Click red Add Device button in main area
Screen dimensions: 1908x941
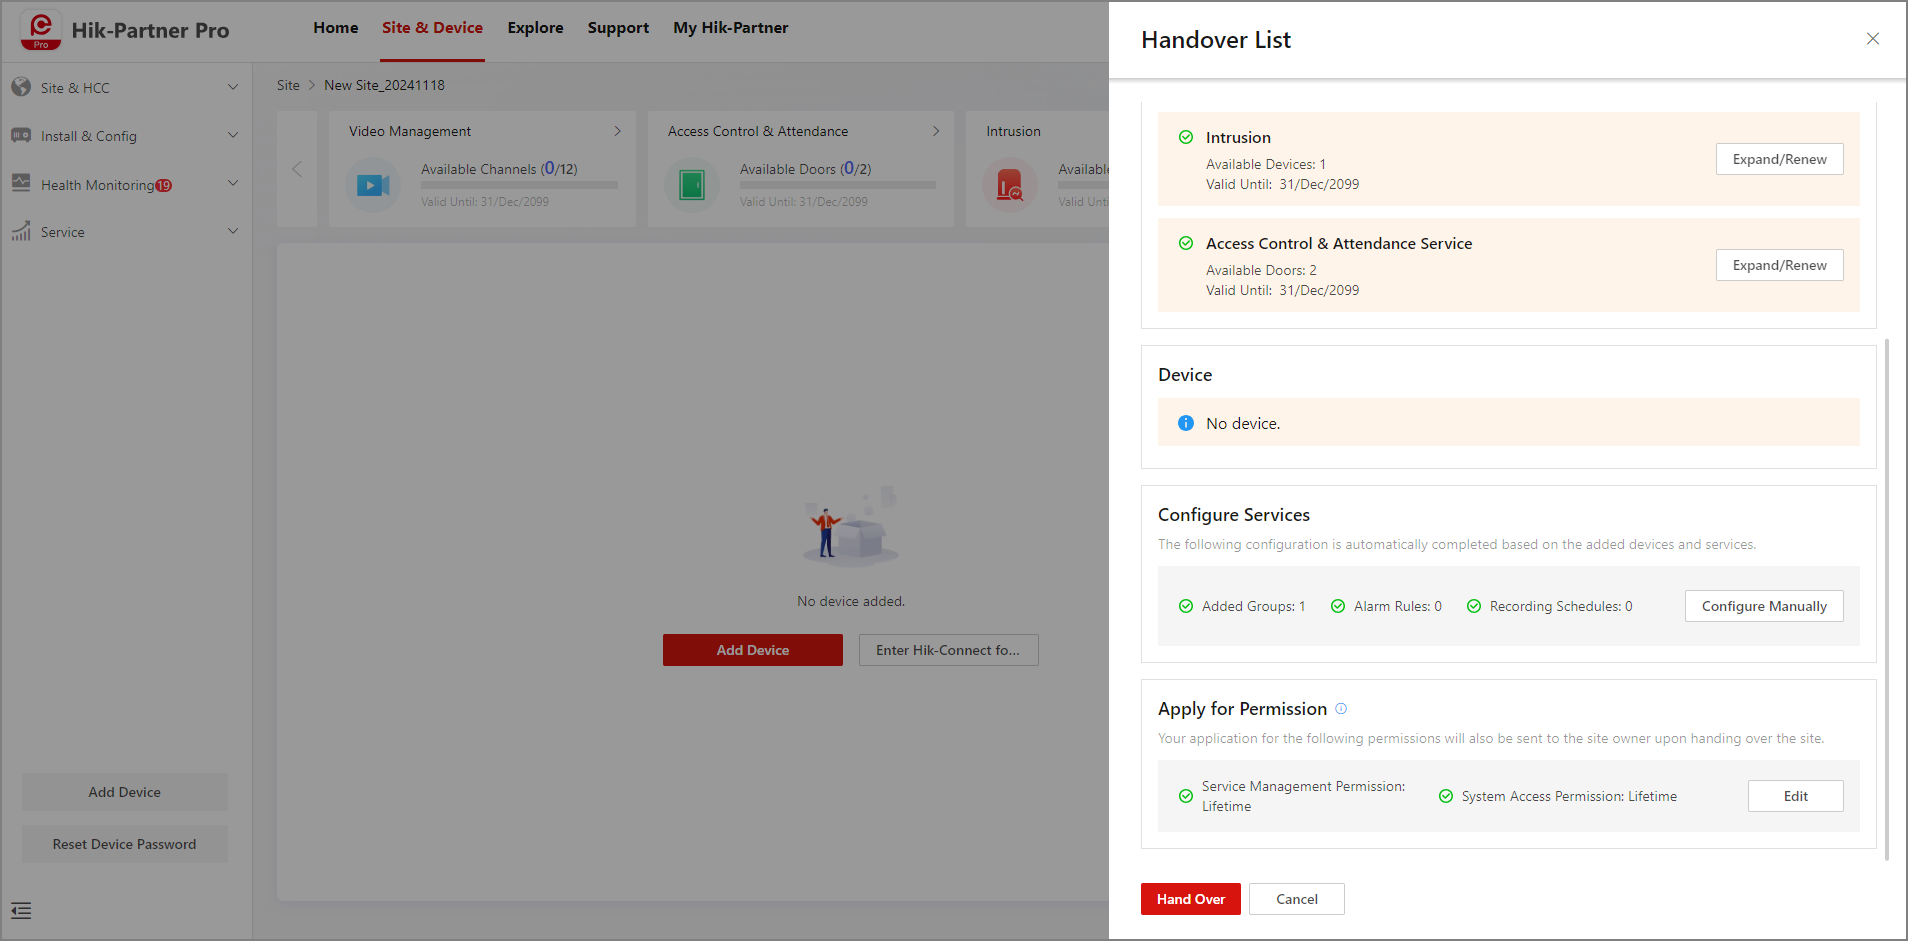(x=753, y=650)
